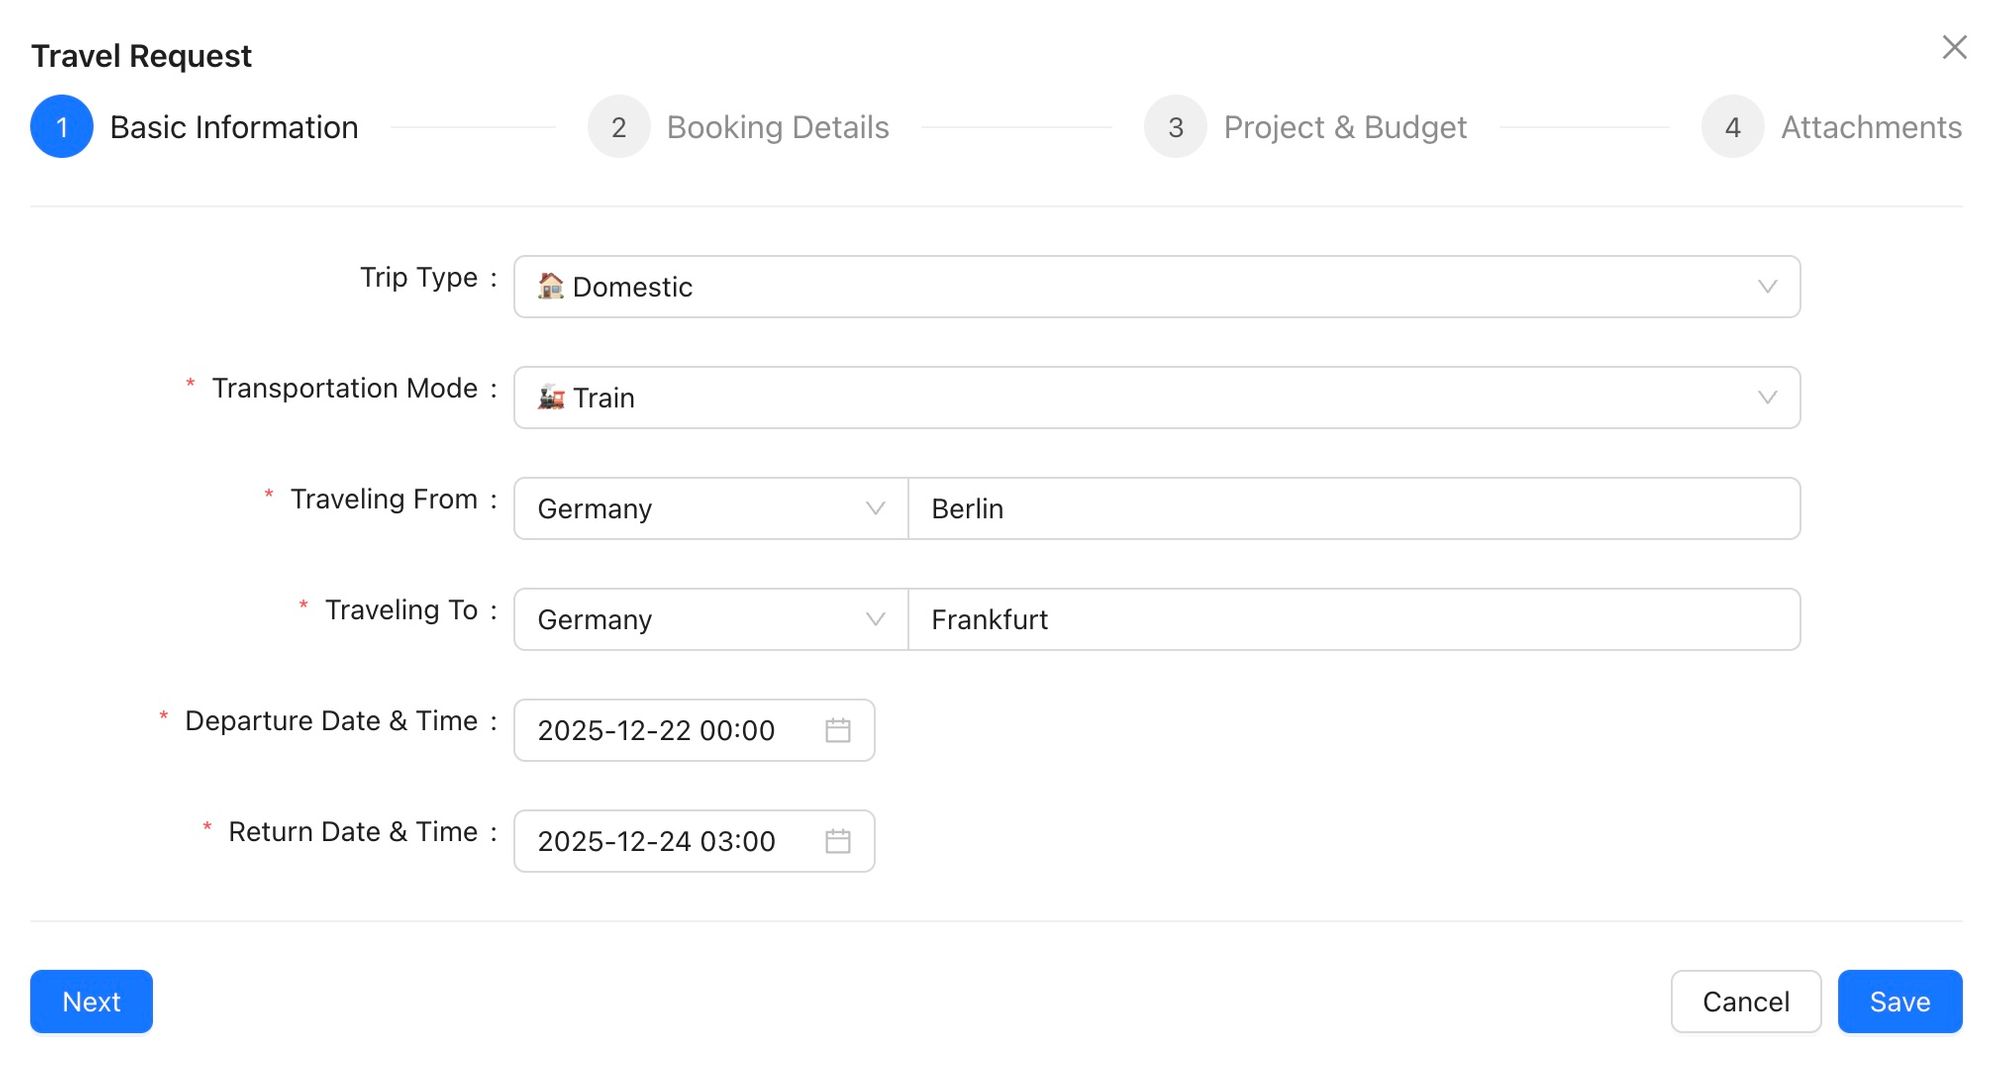
Task: Click the step 4 circle icon
Action: [x=1732, y=127]
